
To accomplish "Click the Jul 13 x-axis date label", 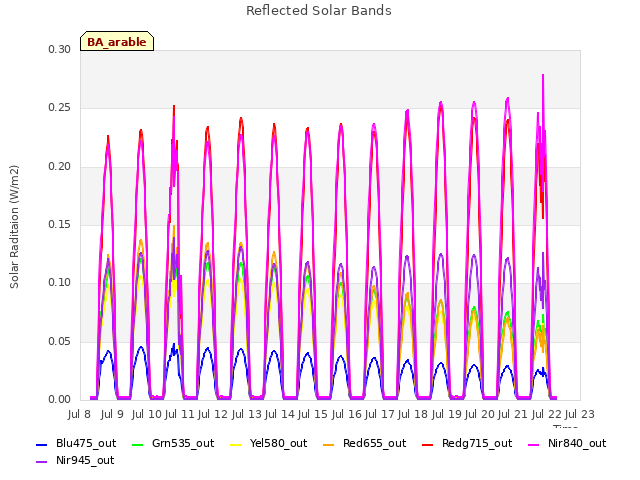I will [x=247, y=414].
